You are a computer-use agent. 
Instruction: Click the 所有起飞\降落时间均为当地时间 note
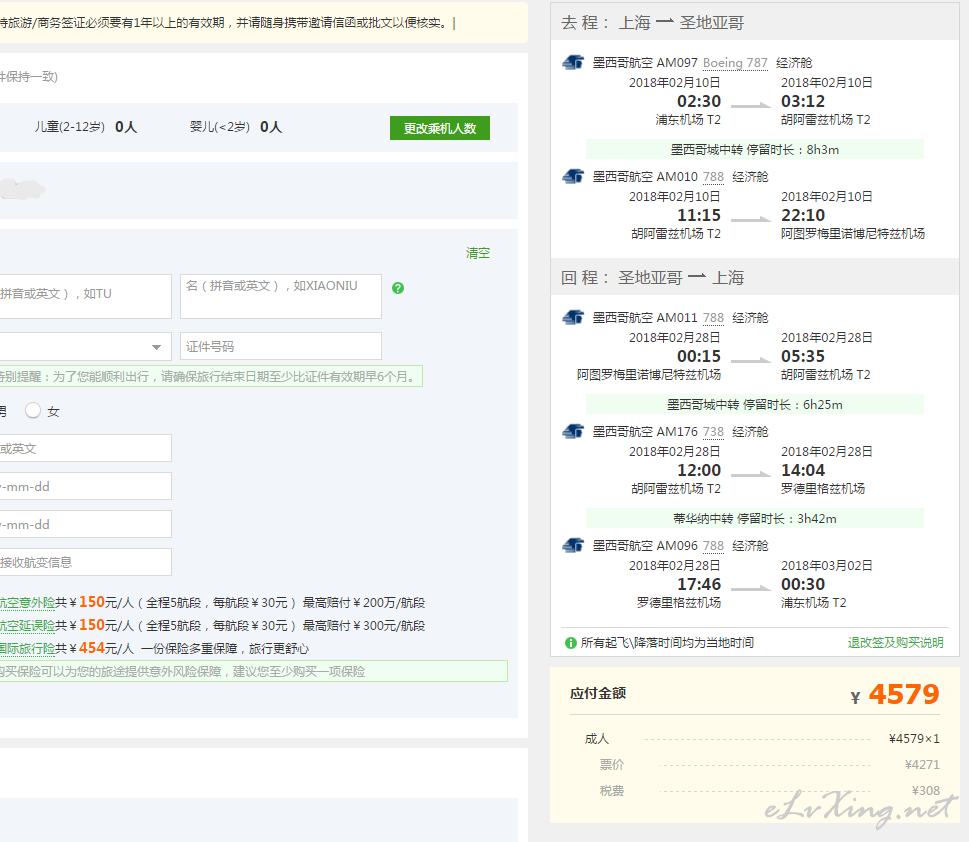click(667, 643)
